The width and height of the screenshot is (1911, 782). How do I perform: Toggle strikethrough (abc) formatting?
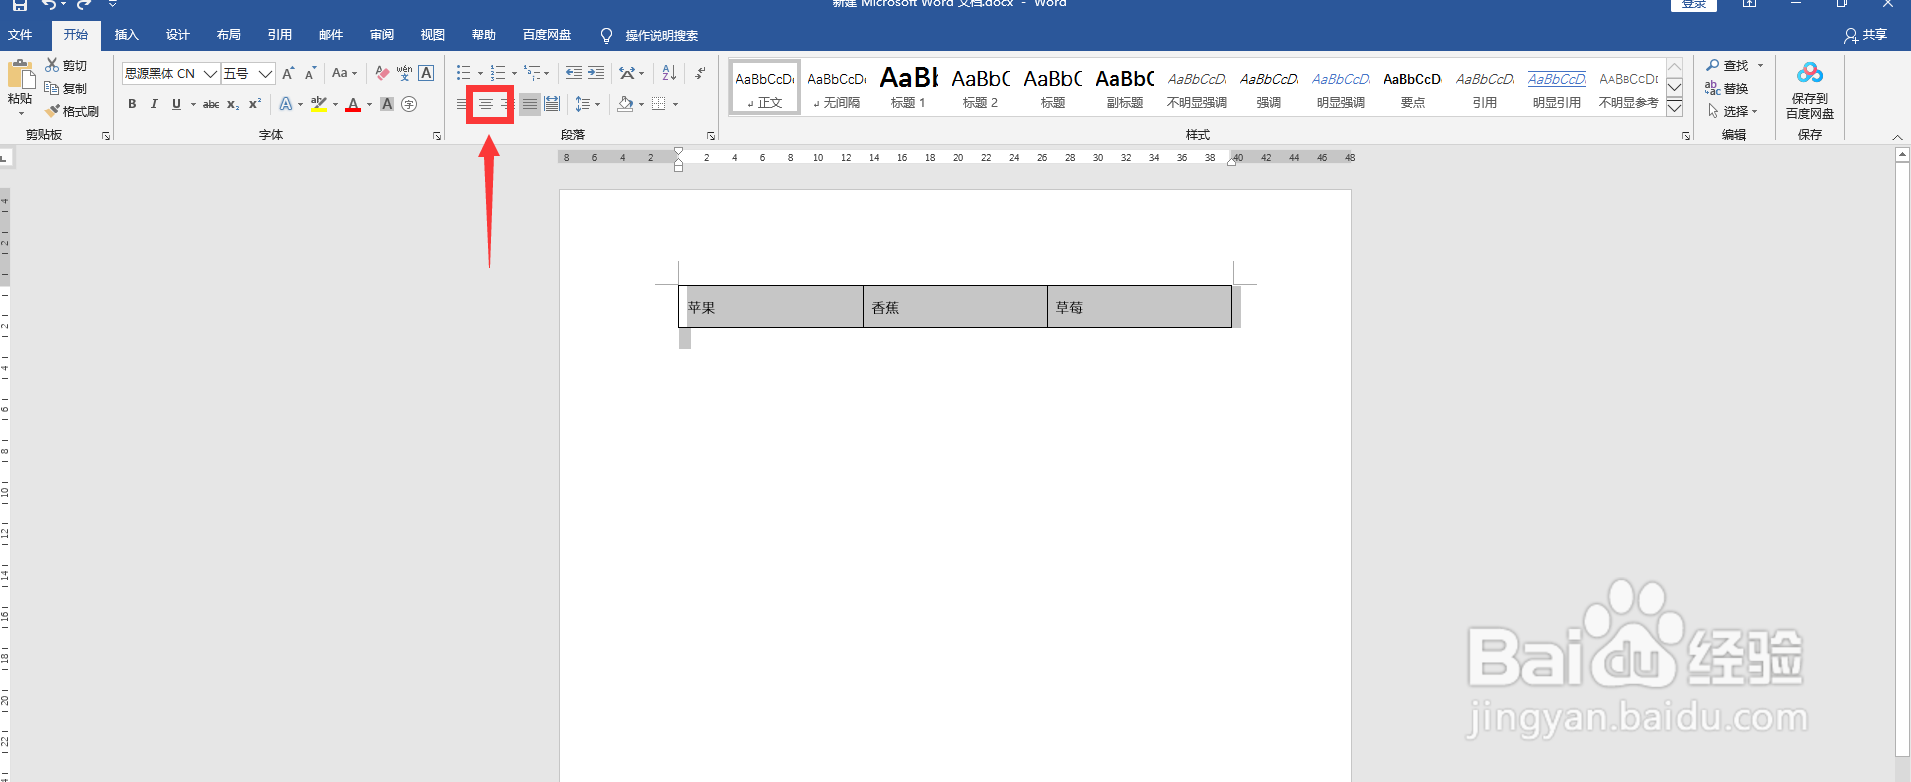click(211, 104)
